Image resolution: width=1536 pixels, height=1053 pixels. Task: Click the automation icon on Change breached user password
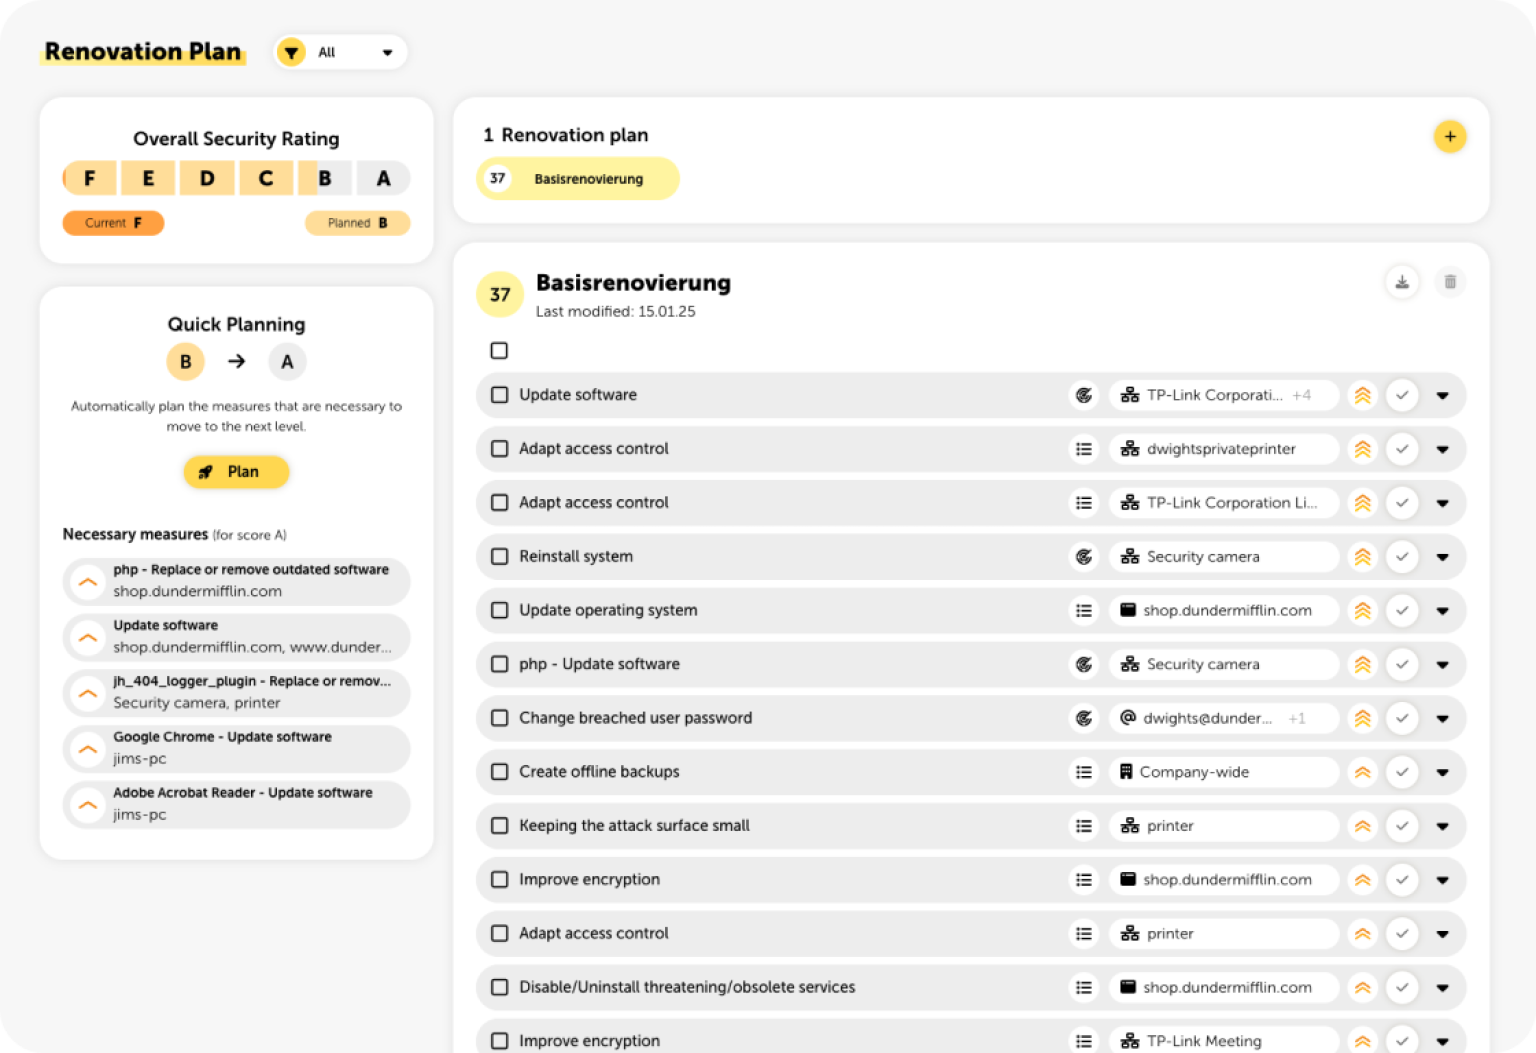pyautogui.click(x=1083, y=718)
